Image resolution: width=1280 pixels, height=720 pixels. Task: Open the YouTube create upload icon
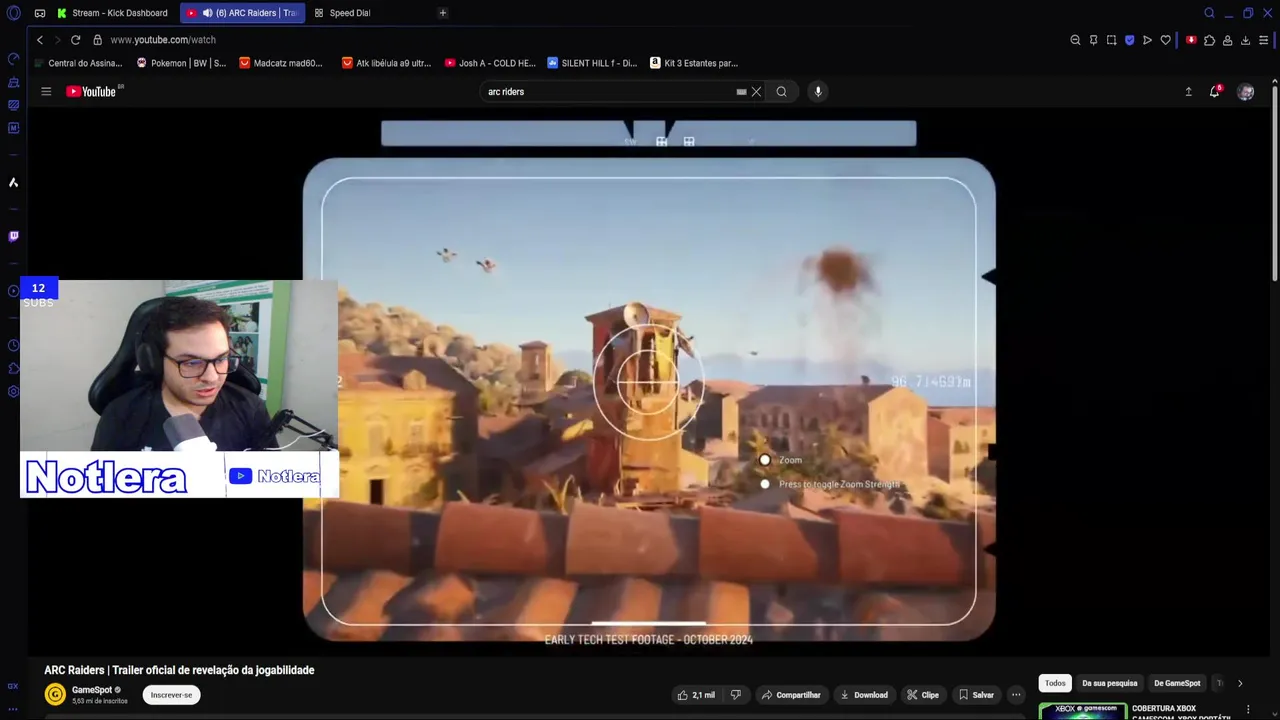pyautogui.click(x=1188, y=91)
